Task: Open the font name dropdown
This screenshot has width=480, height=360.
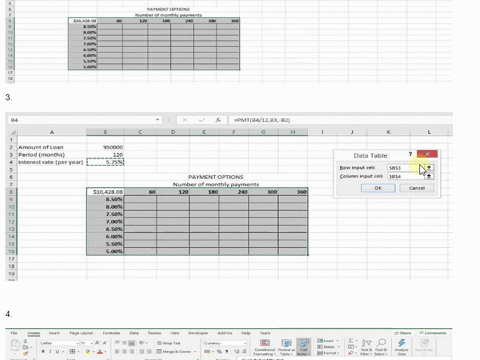Action: pos(78,343)
